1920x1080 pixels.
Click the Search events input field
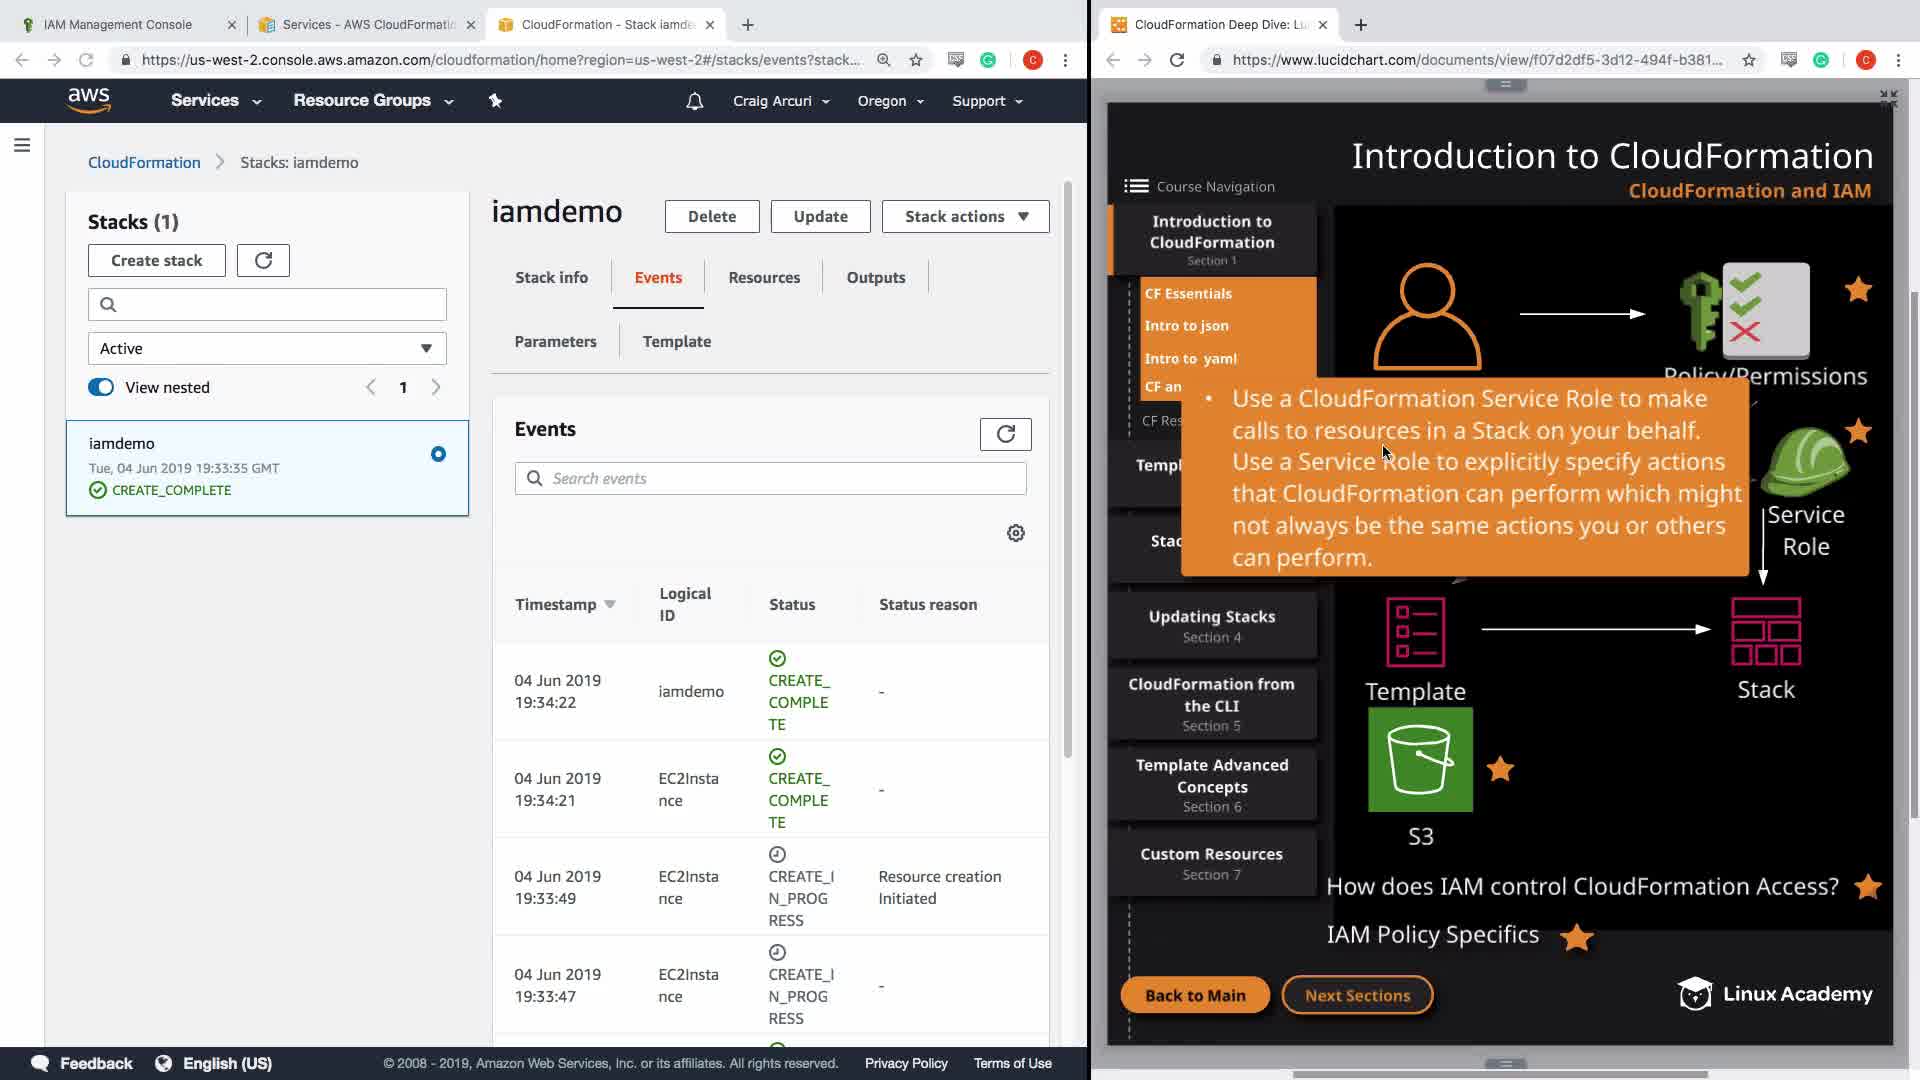(770, 478)
